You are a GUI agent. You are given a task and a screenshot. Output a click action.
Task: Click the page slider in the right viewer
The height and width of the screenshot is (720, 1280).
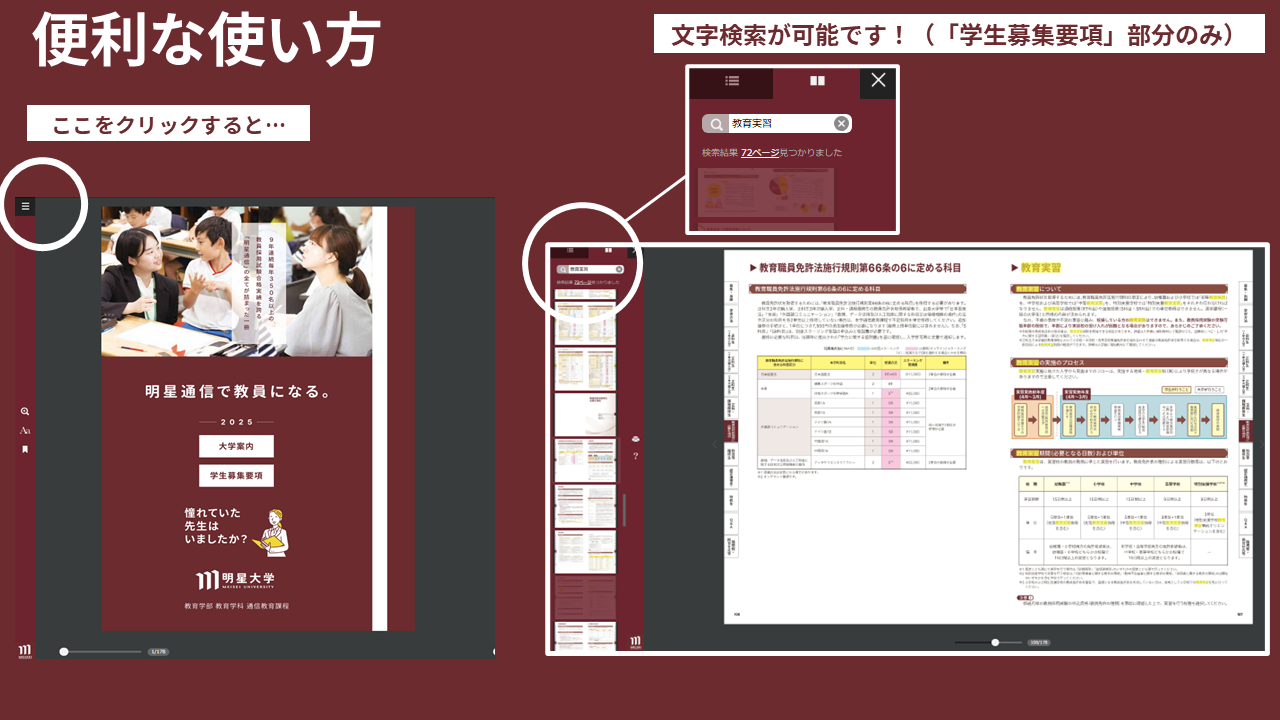click(994, 644)
